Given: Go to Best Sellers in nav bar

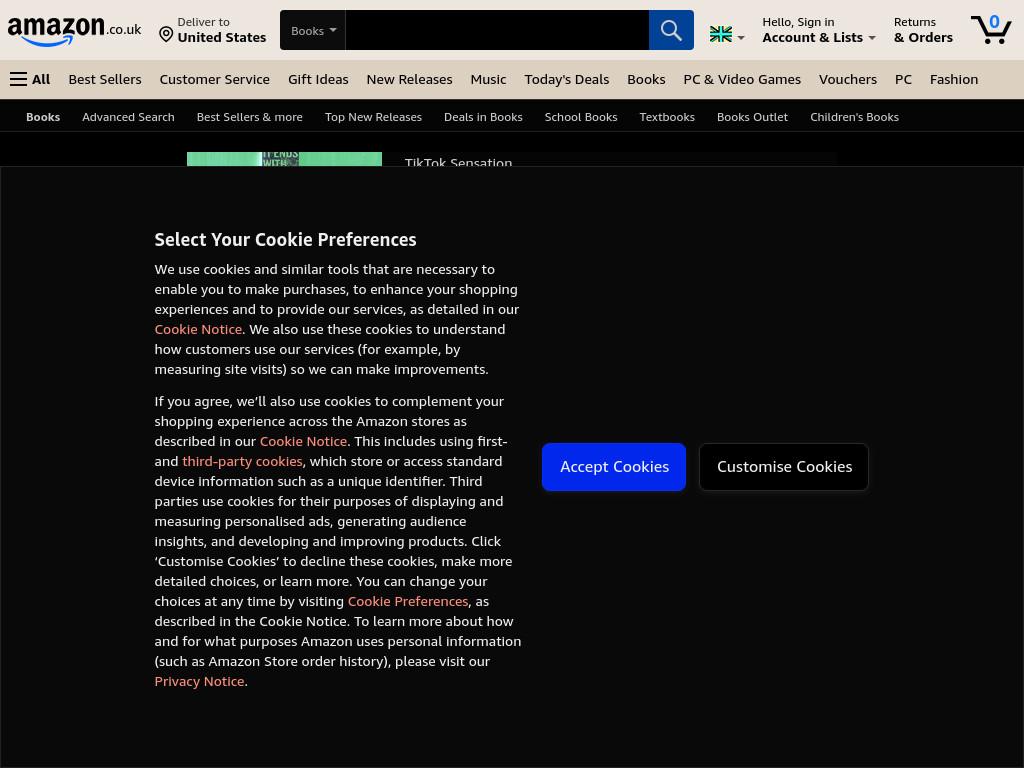Looking at the screenshot, I should coord(105,79).
